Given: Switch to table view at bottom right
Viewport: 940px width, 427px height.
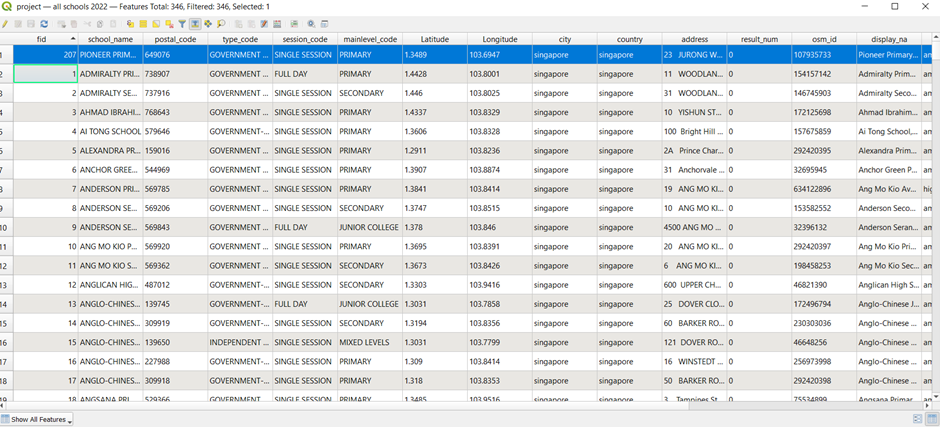Looking at the screenshot, I should coord(931,419).
